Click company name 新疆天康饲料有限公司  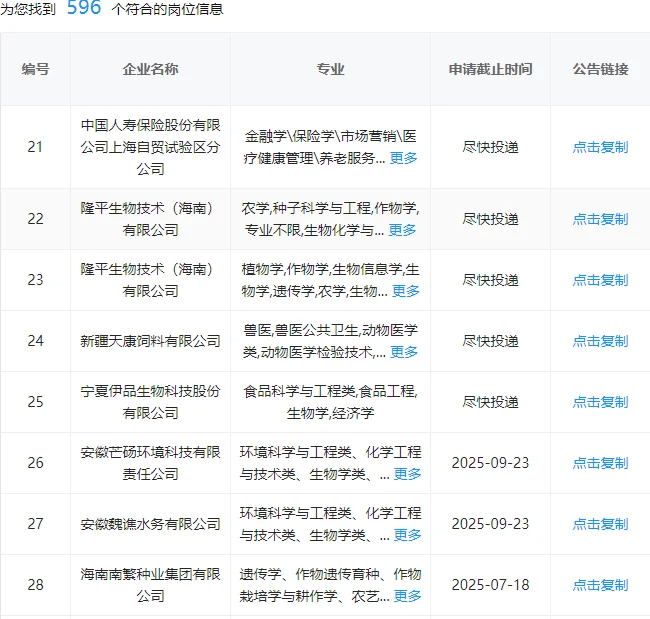[x=150, y=341]
